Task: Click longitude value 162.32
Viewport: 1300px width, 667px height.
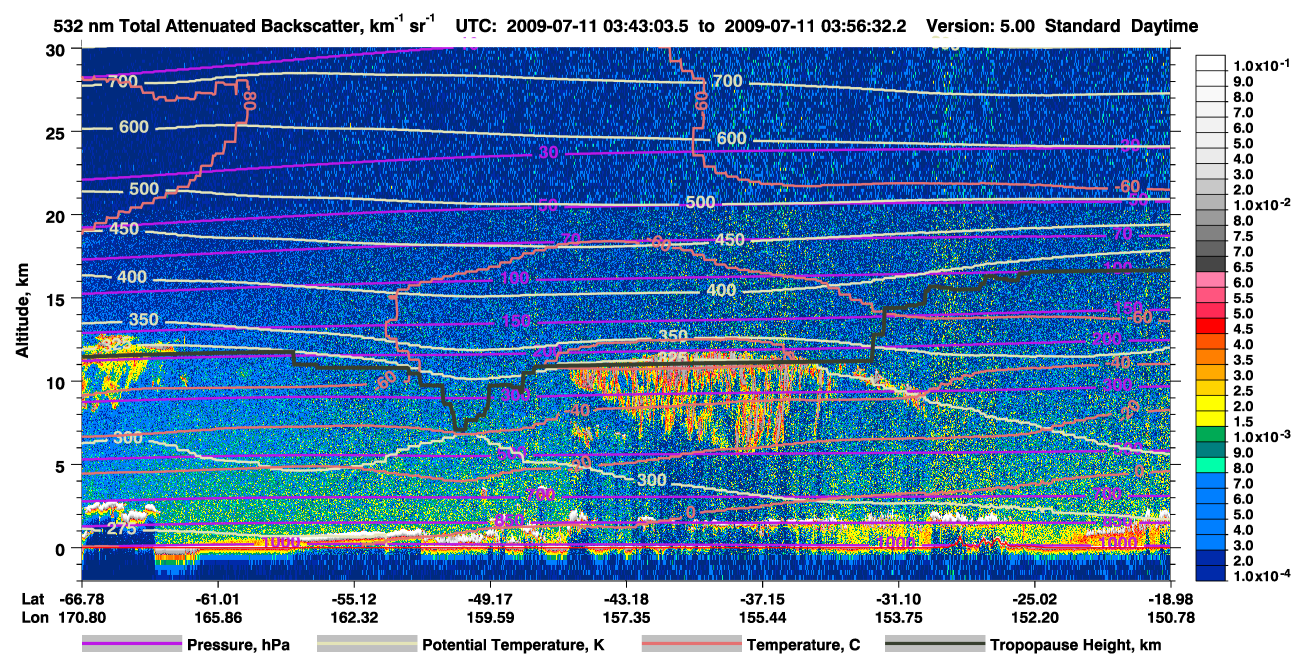Action: pos(354,617)
